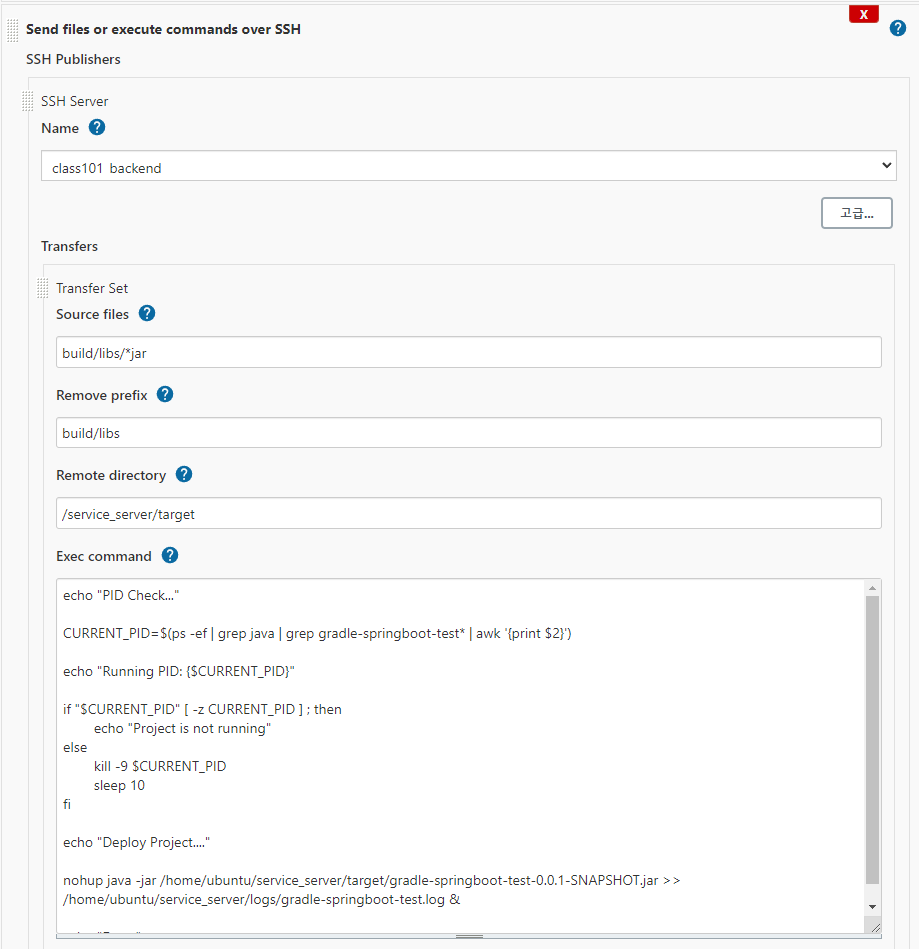Click the Transfer Set drag handle

pos(42,288)
